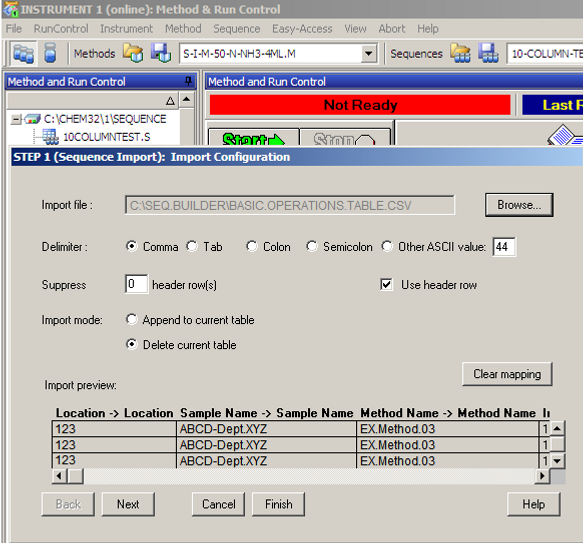Select the Semicolon delimiter option
Screen dimensions: 583x543
tap(312, 246)
